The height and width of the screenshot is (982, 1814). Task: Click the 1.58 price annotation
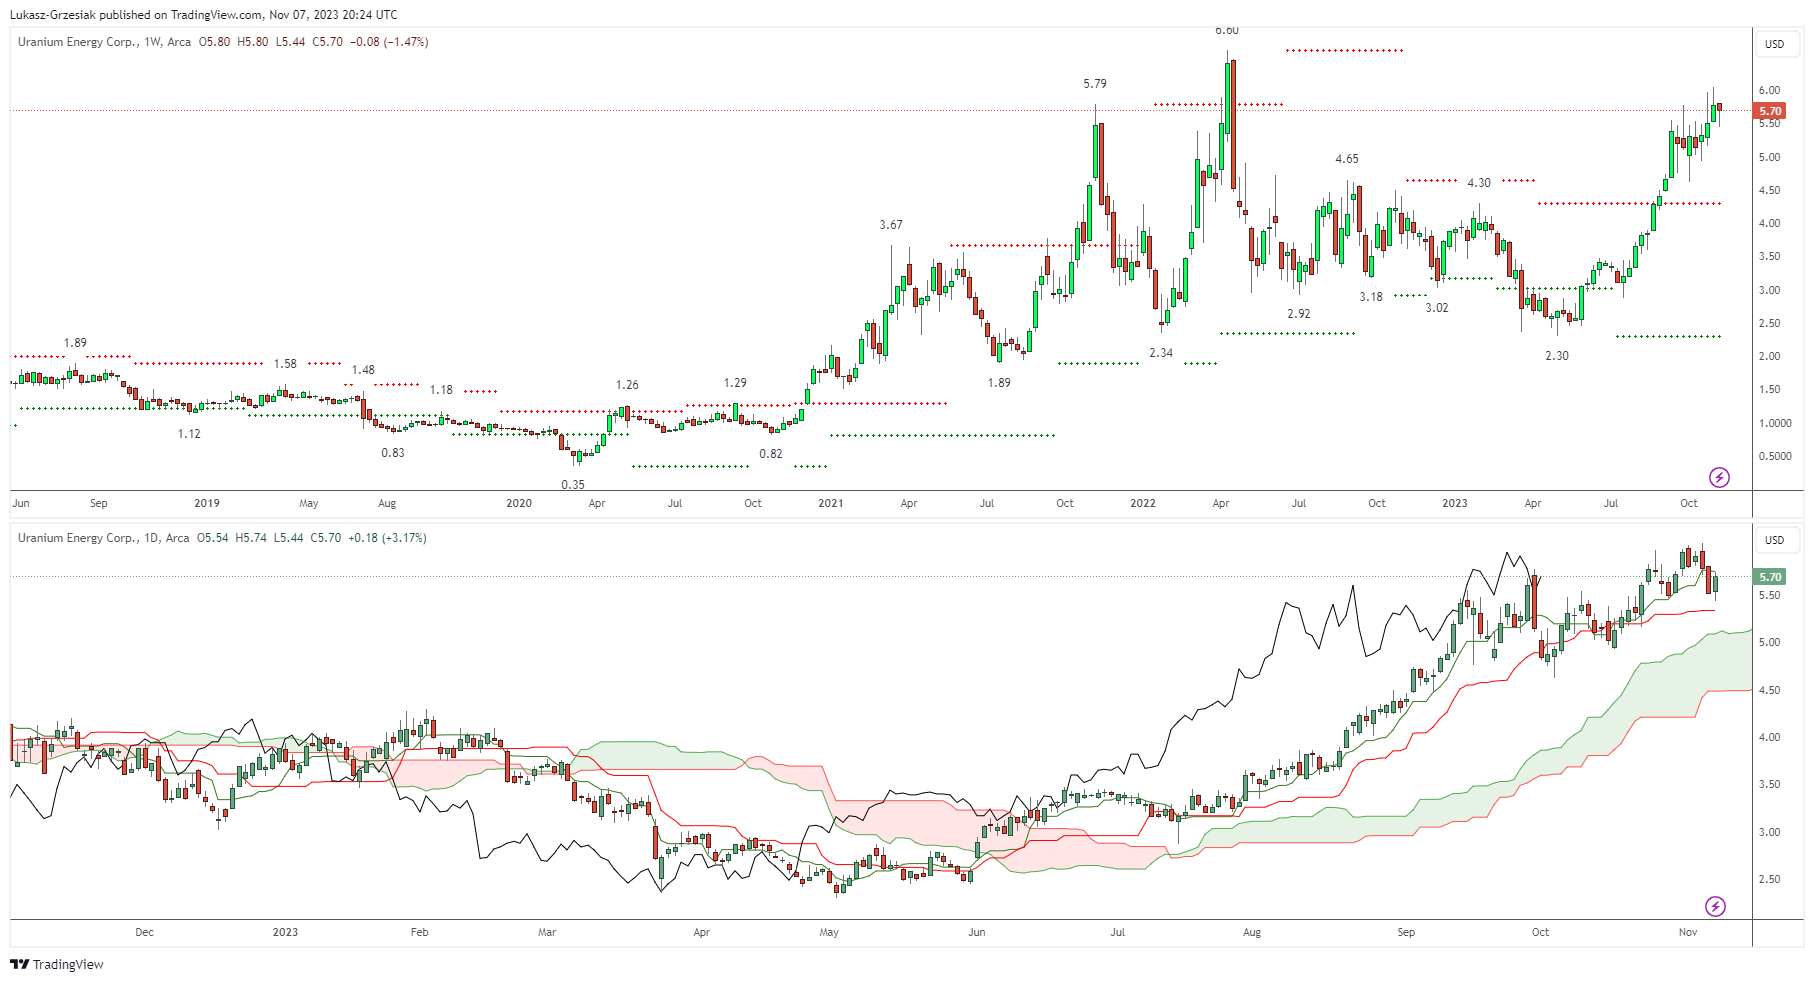point(285,364)
